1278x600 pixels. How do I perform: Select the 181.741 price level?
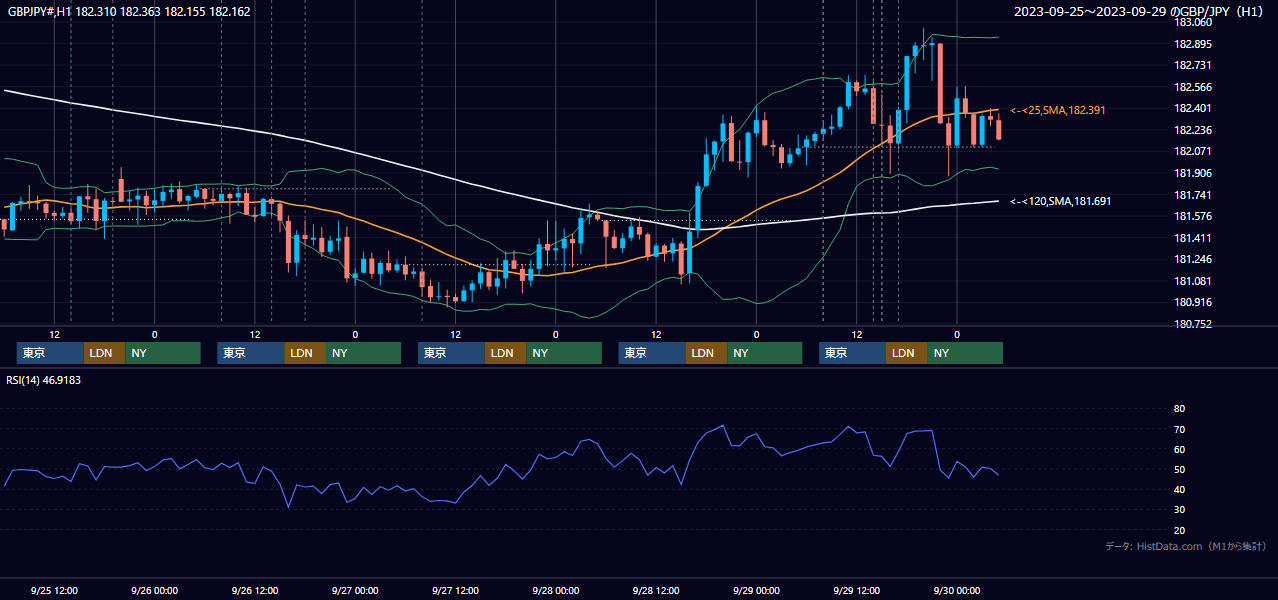(1192, 195)
